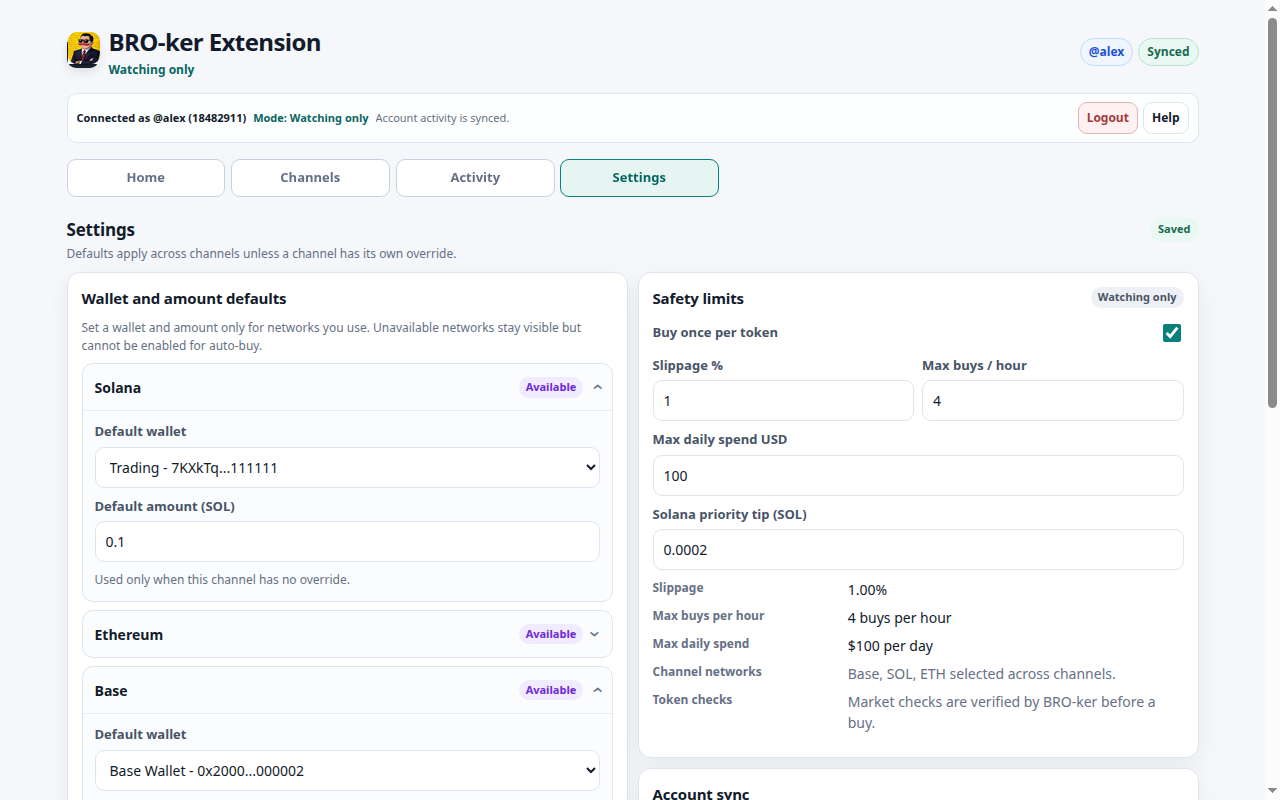This screenshot has width=1280, height=800.
Task: Click the page vertical scrollbar thumb
Action: pyautogui.click(x=1273, y=213)
